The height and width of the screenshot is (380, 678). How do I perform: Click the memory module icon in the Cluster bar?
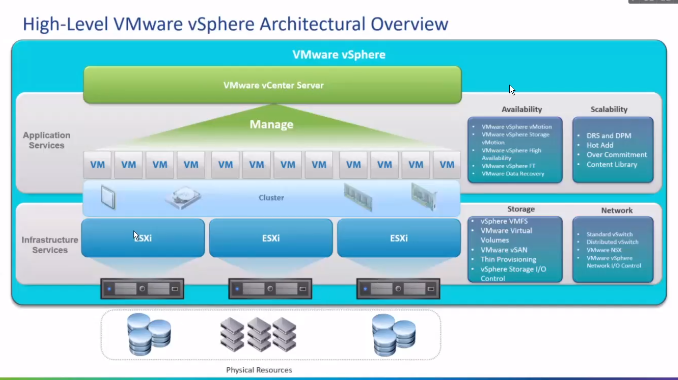click(x=358, y=198)
